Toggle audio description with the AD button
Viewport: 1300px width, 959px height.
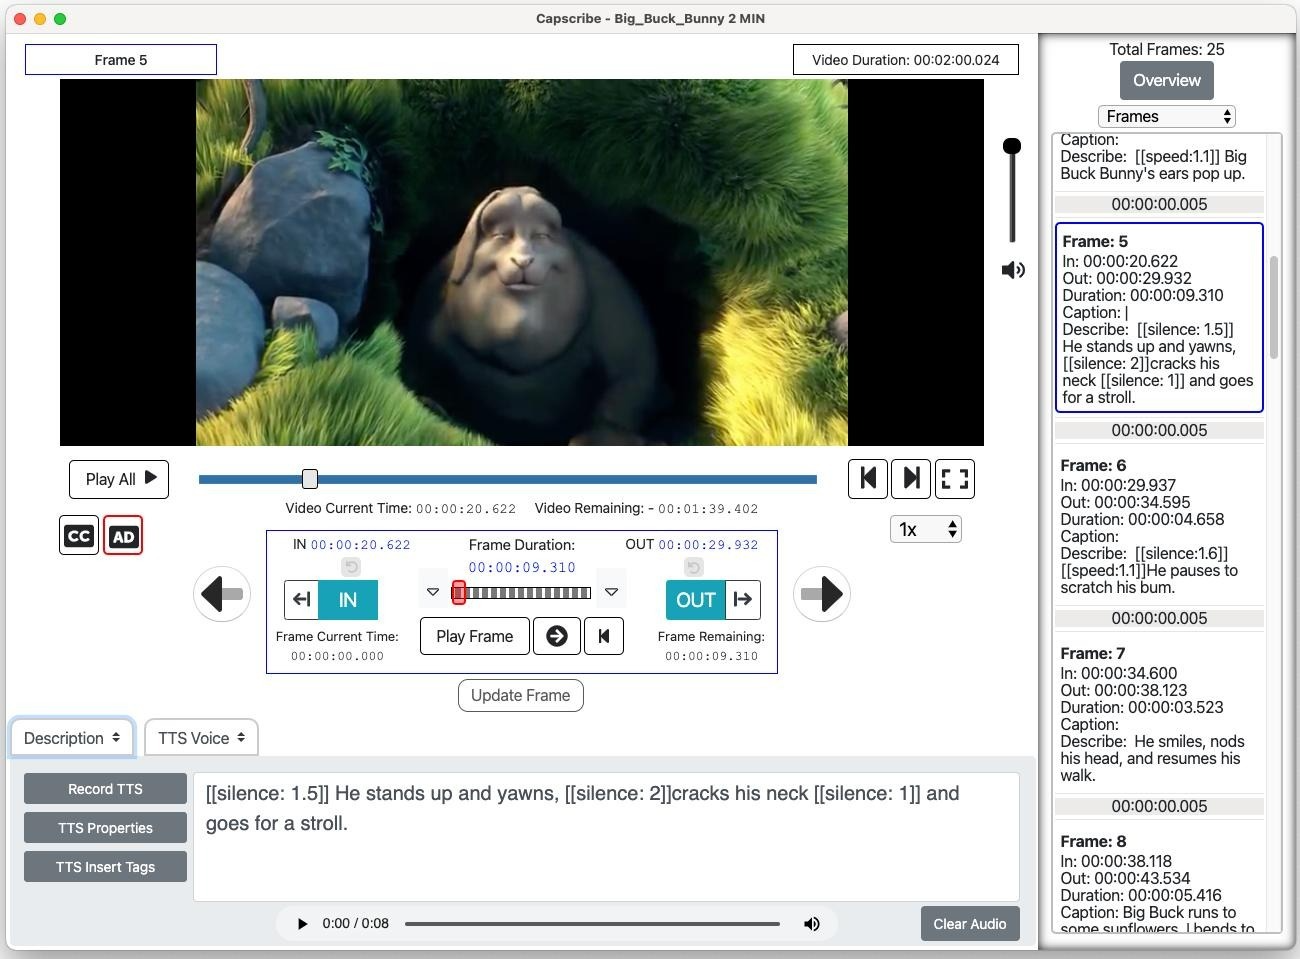click(123, 536)
